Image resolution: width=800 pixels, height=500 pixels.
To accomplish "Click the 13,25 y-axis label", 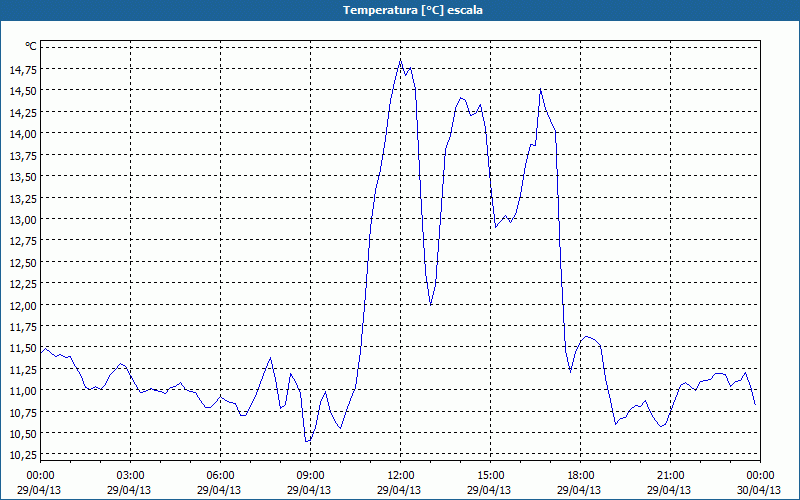I will (22, 198).
